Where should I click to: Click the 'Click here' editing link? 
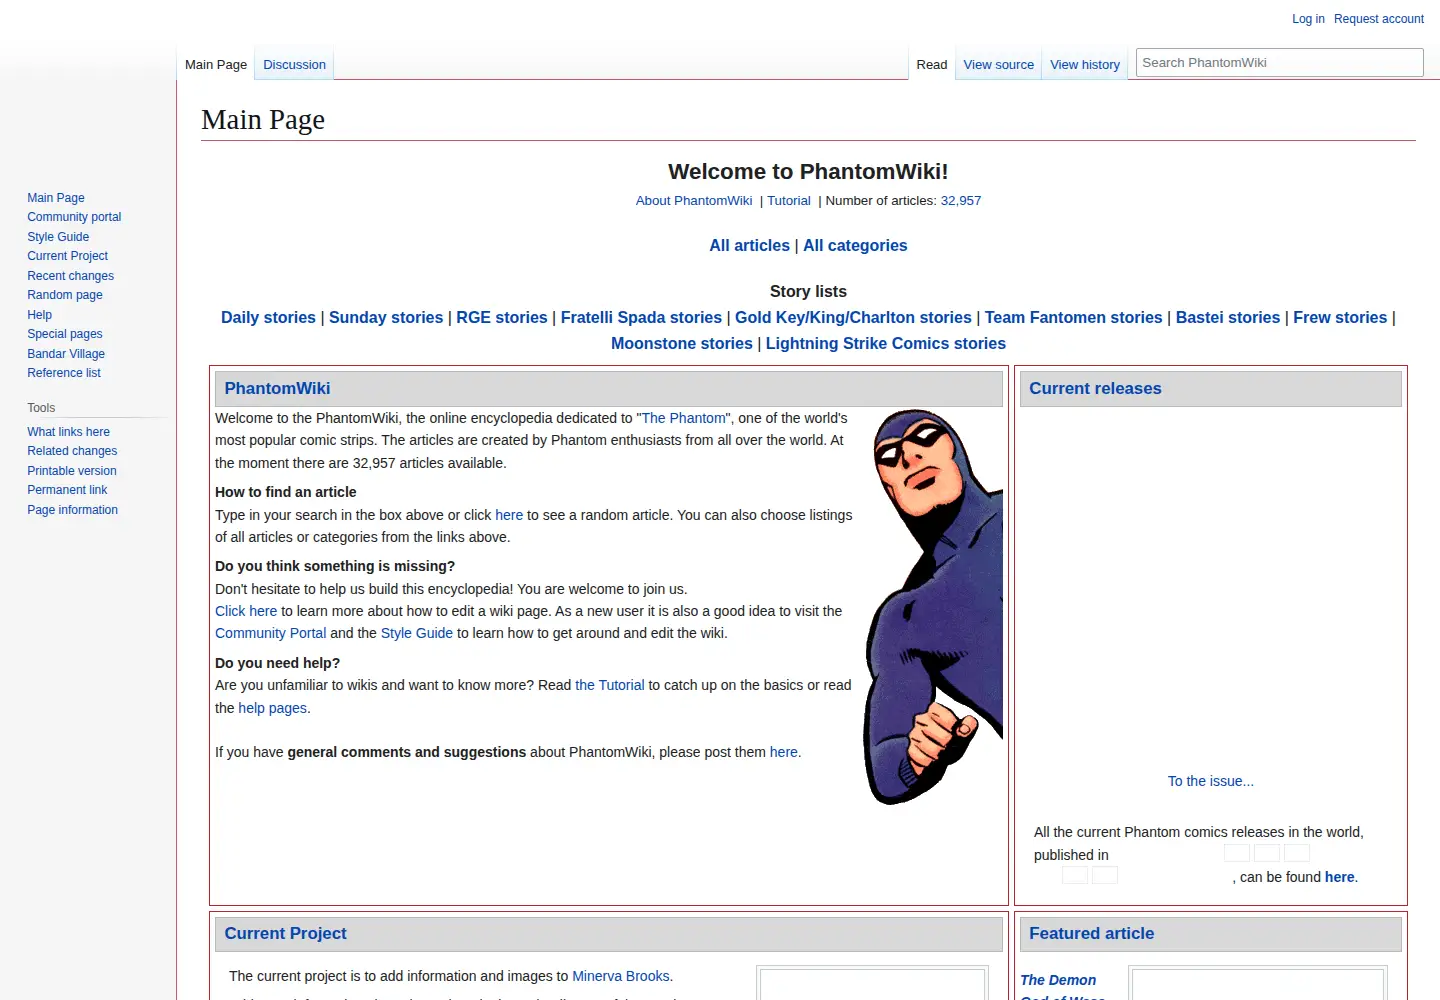246,611
